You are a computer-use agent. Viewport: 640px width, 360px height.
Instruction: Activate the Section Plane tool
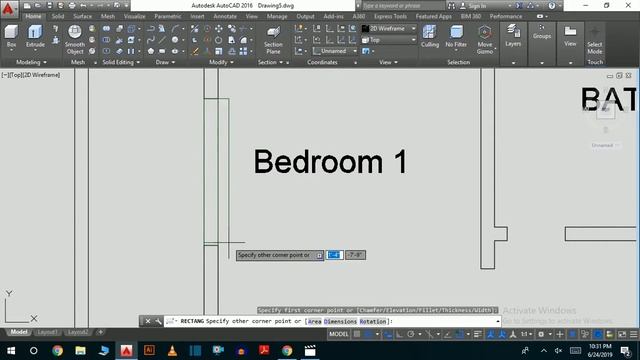pyautogui.click(x=273, y=40)
